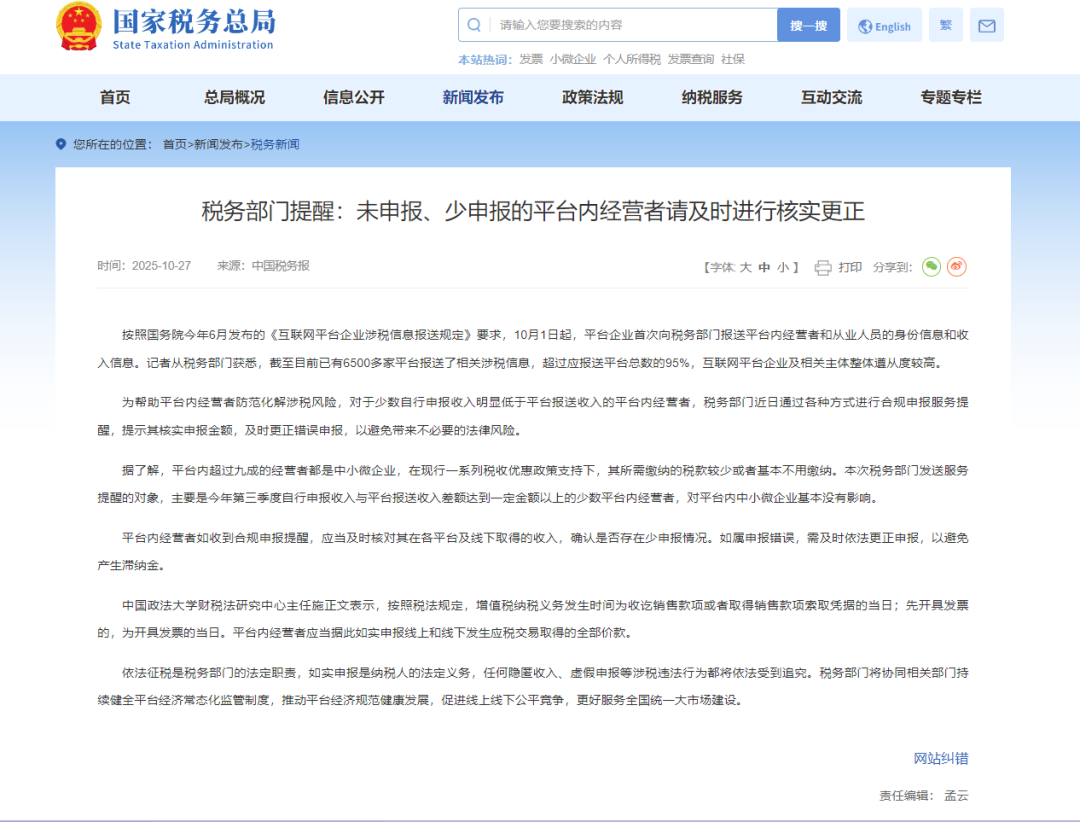Viewport: 1080px width, 822px height.
Task: Click the print icon next to 打印
Action: 822,267
